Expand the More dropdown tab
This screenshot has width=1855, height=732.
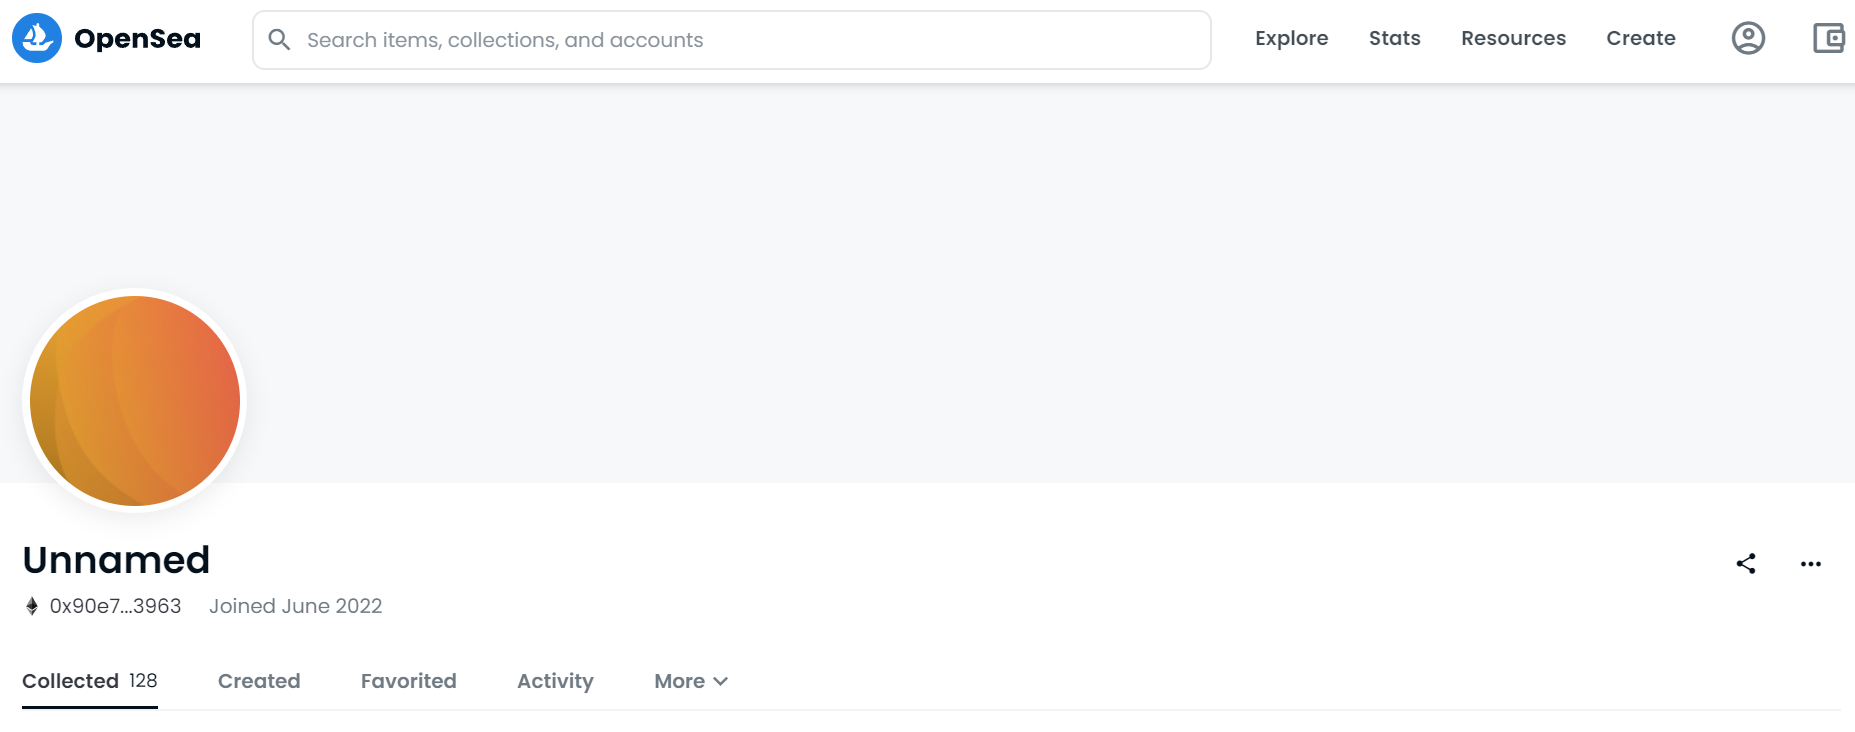point(691,681)
